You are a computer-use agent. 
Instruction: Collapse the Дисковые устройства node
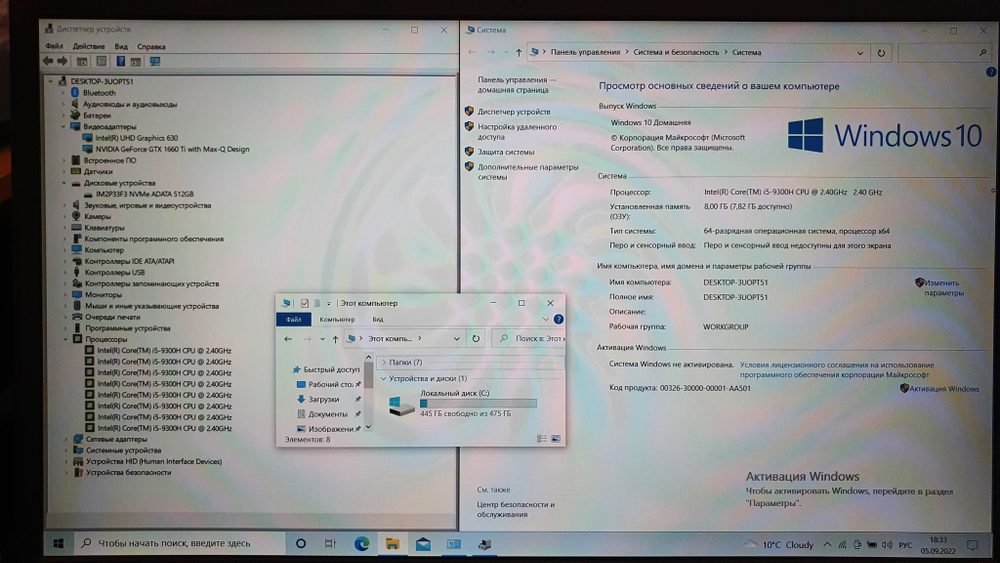(64, 183)
